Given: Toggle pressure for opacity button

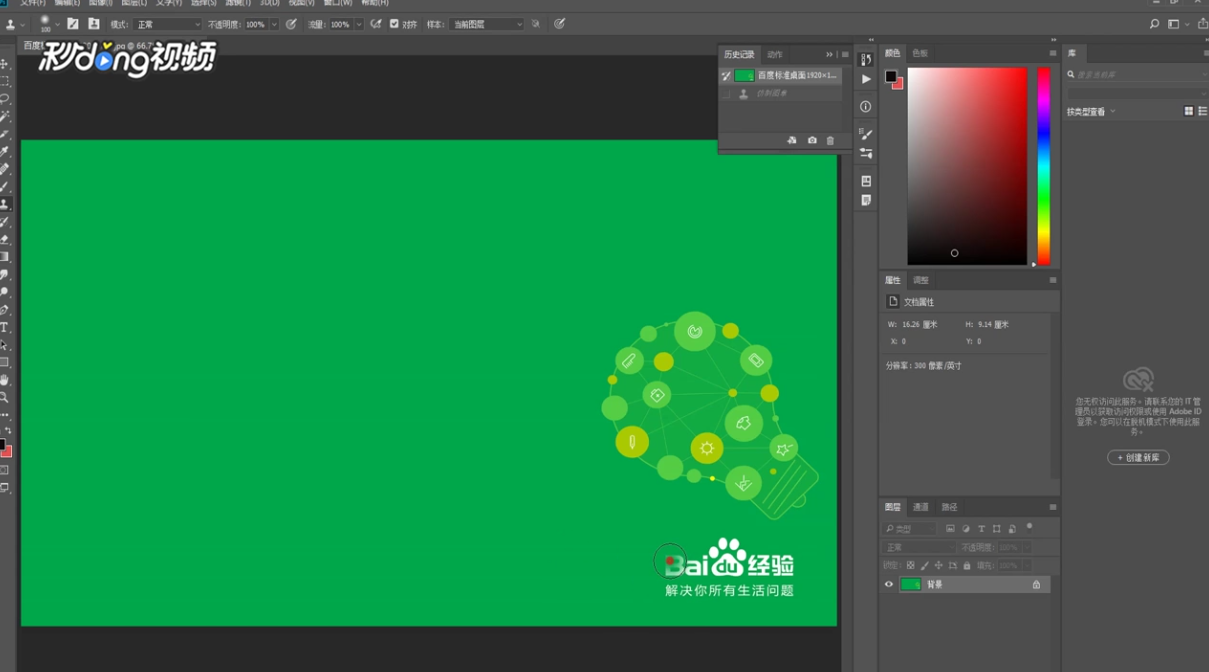Looking at the screenshot, I should pos(291,24).
